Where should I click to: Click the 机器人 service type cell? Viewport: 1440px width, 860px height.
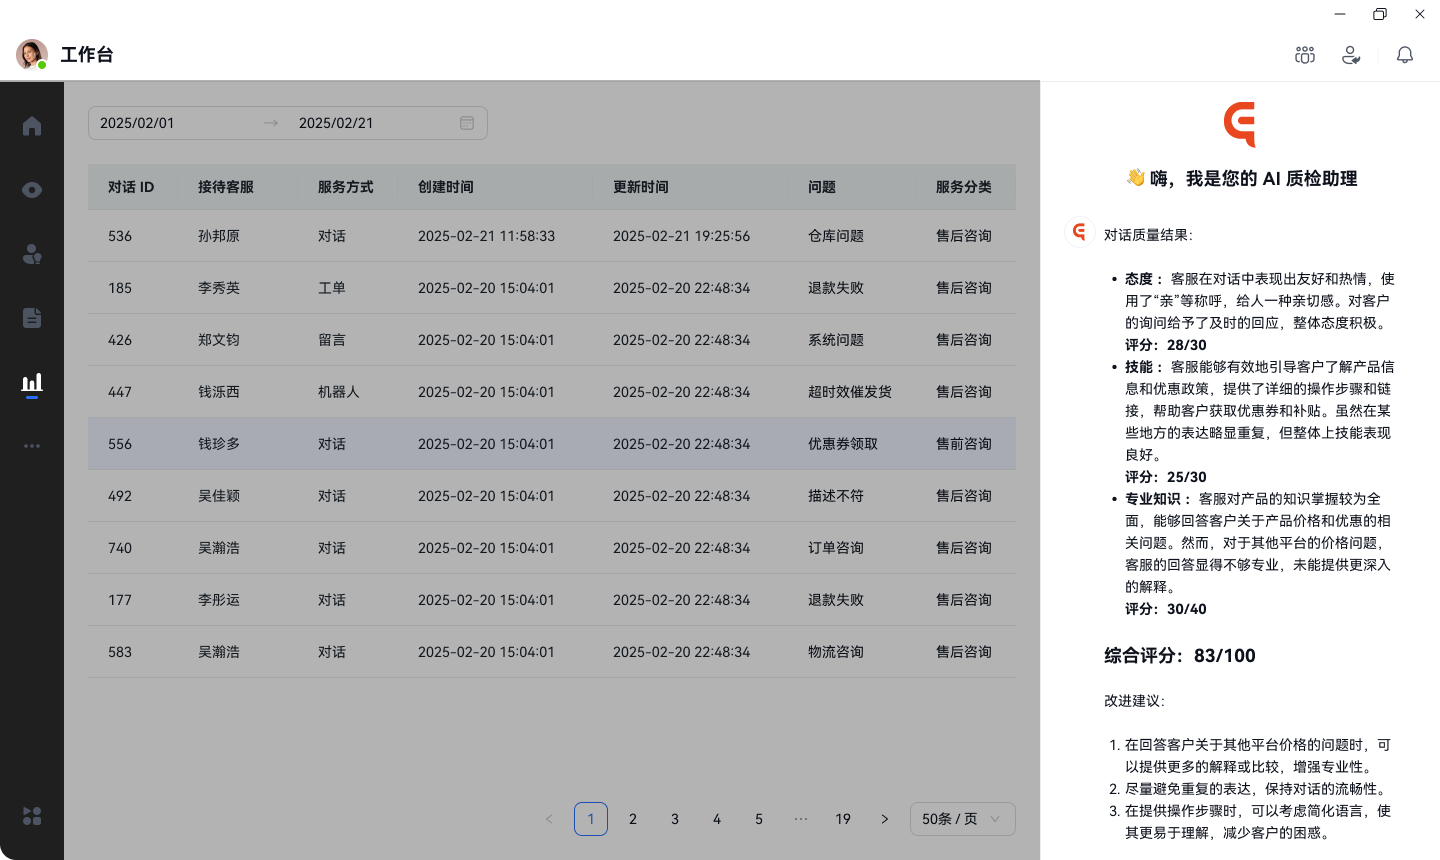(x=339, y=392)
